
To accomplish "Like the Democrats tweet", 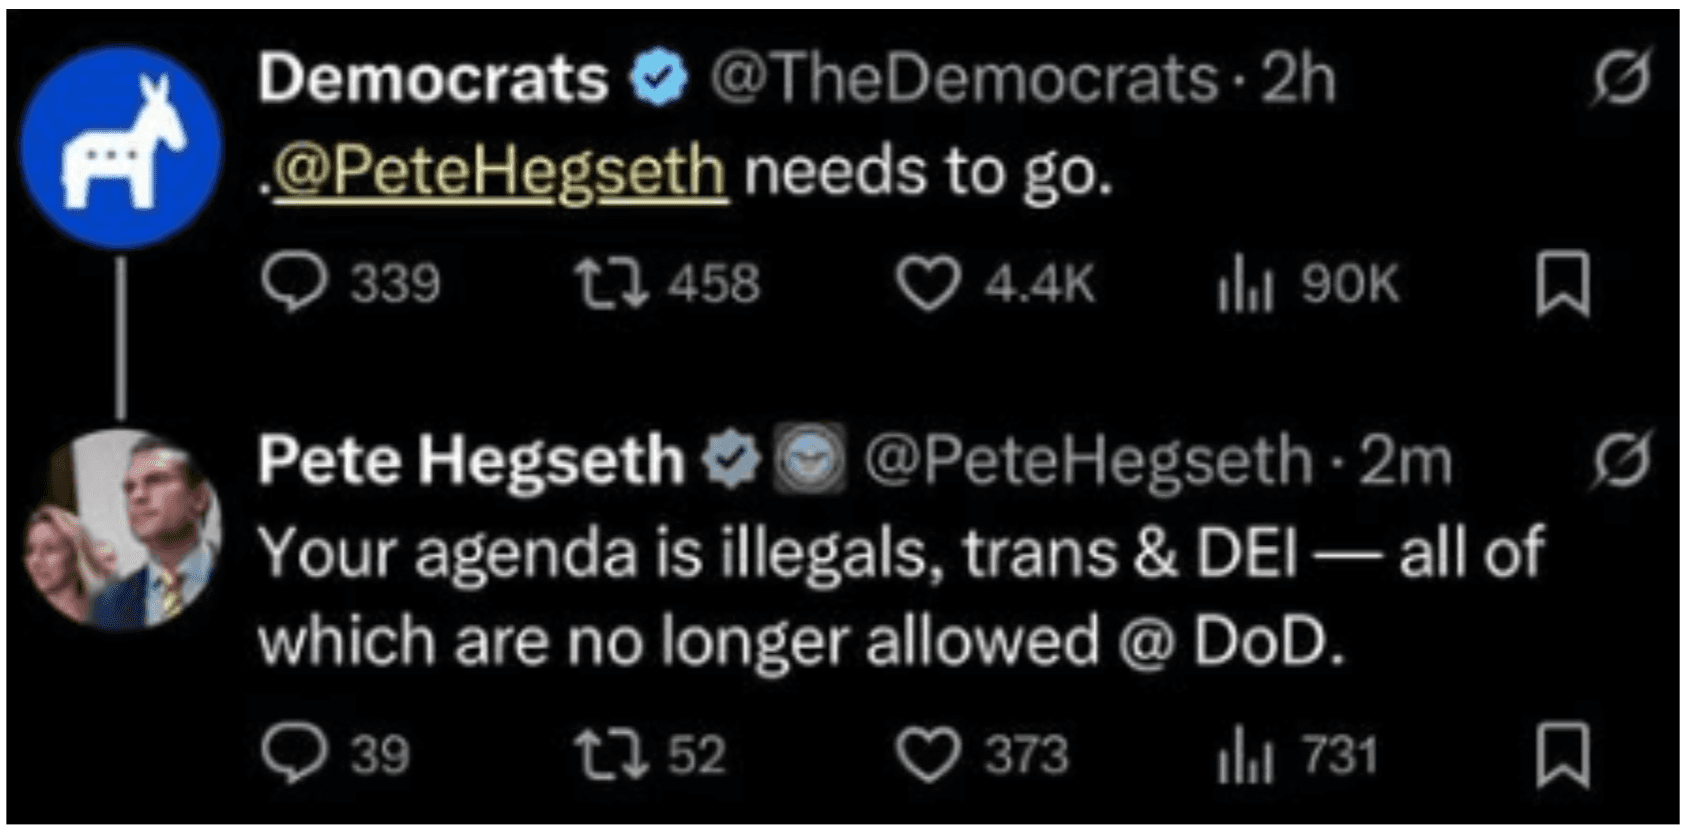I will tap(926, 284).
